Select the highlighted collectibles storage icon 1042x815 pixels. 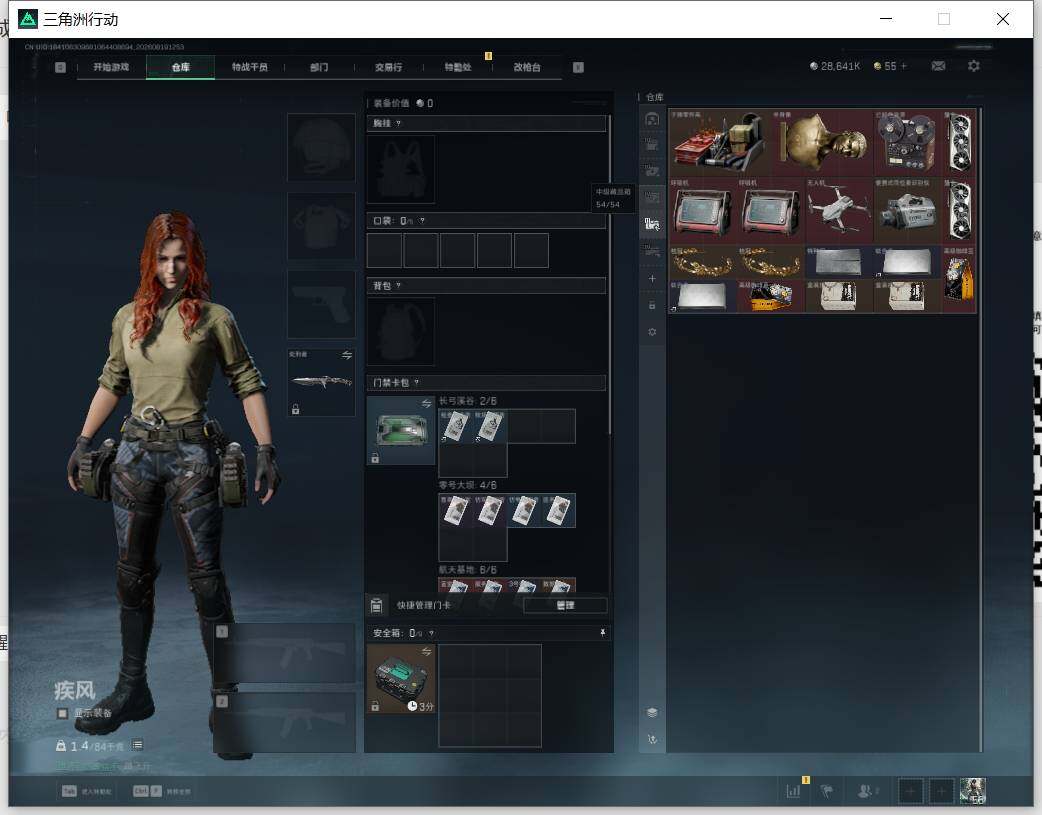[652, 224]
